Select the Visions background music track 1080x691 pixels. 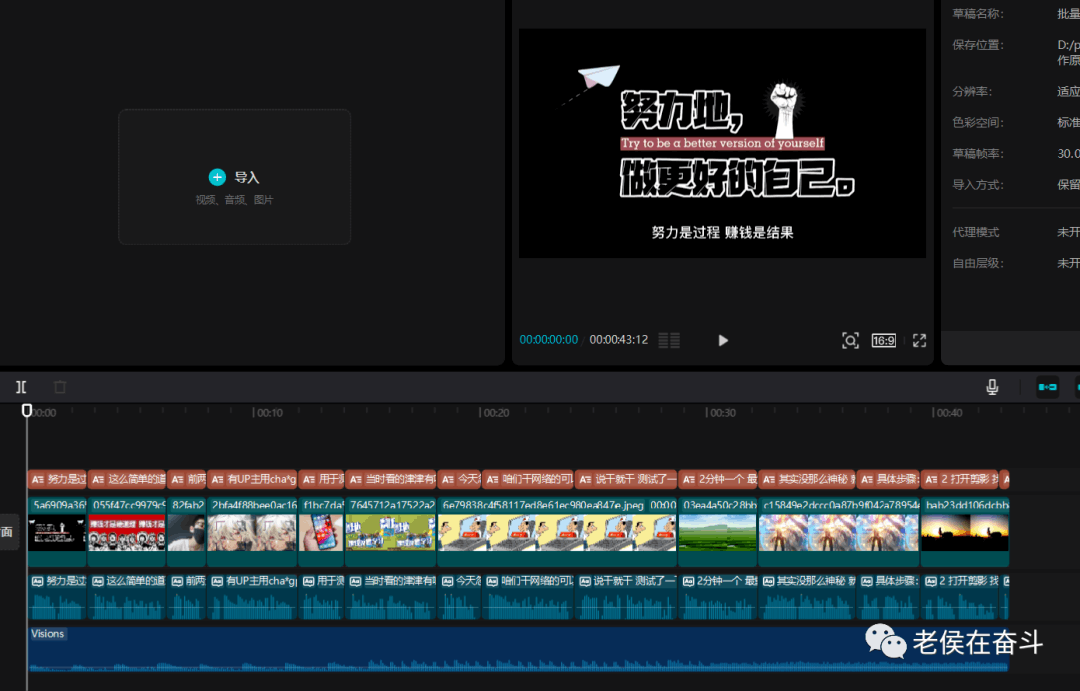[518, 649]
